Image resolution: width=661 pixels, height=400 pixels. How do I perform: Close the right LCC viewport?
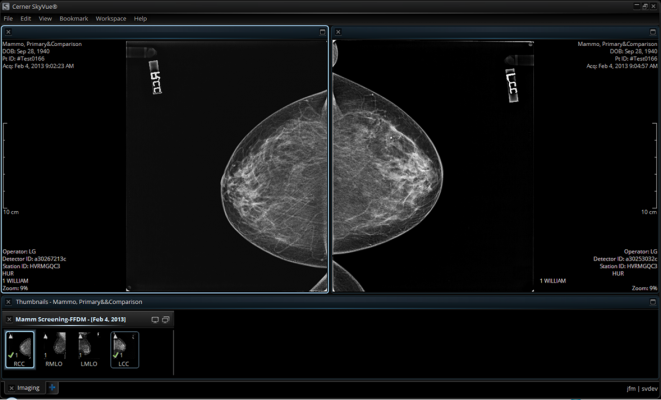(338, 32)
